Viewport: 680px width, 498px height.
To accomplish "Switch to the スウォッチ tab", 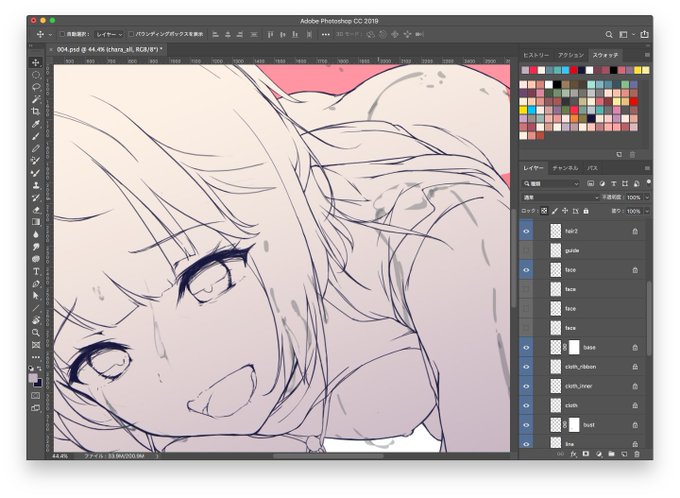I will tap(605, 55).
